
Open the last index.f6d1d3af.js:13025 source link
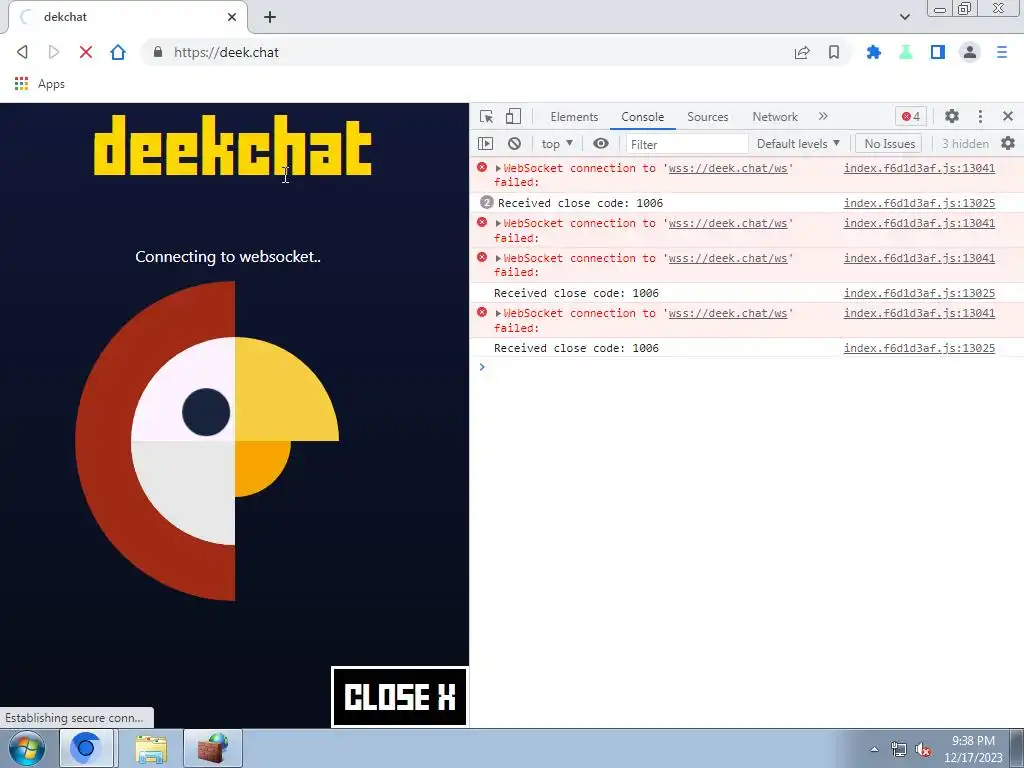coord(919,348)
